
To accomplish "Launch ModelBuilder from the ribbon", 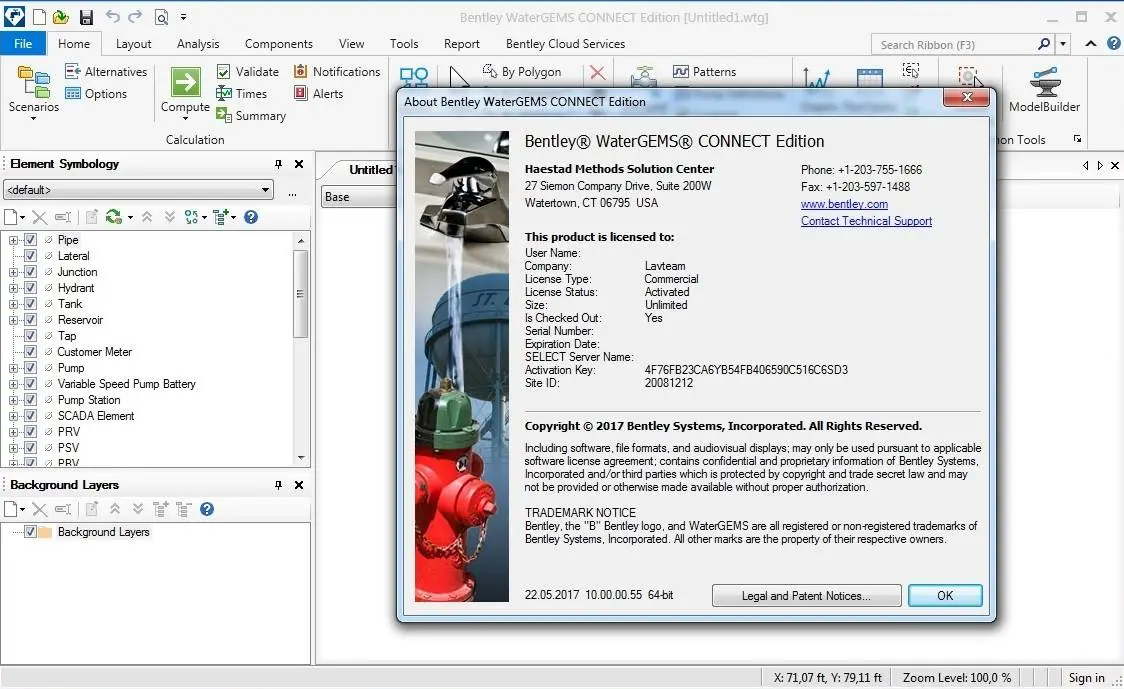I will (x=1044, y=90).
